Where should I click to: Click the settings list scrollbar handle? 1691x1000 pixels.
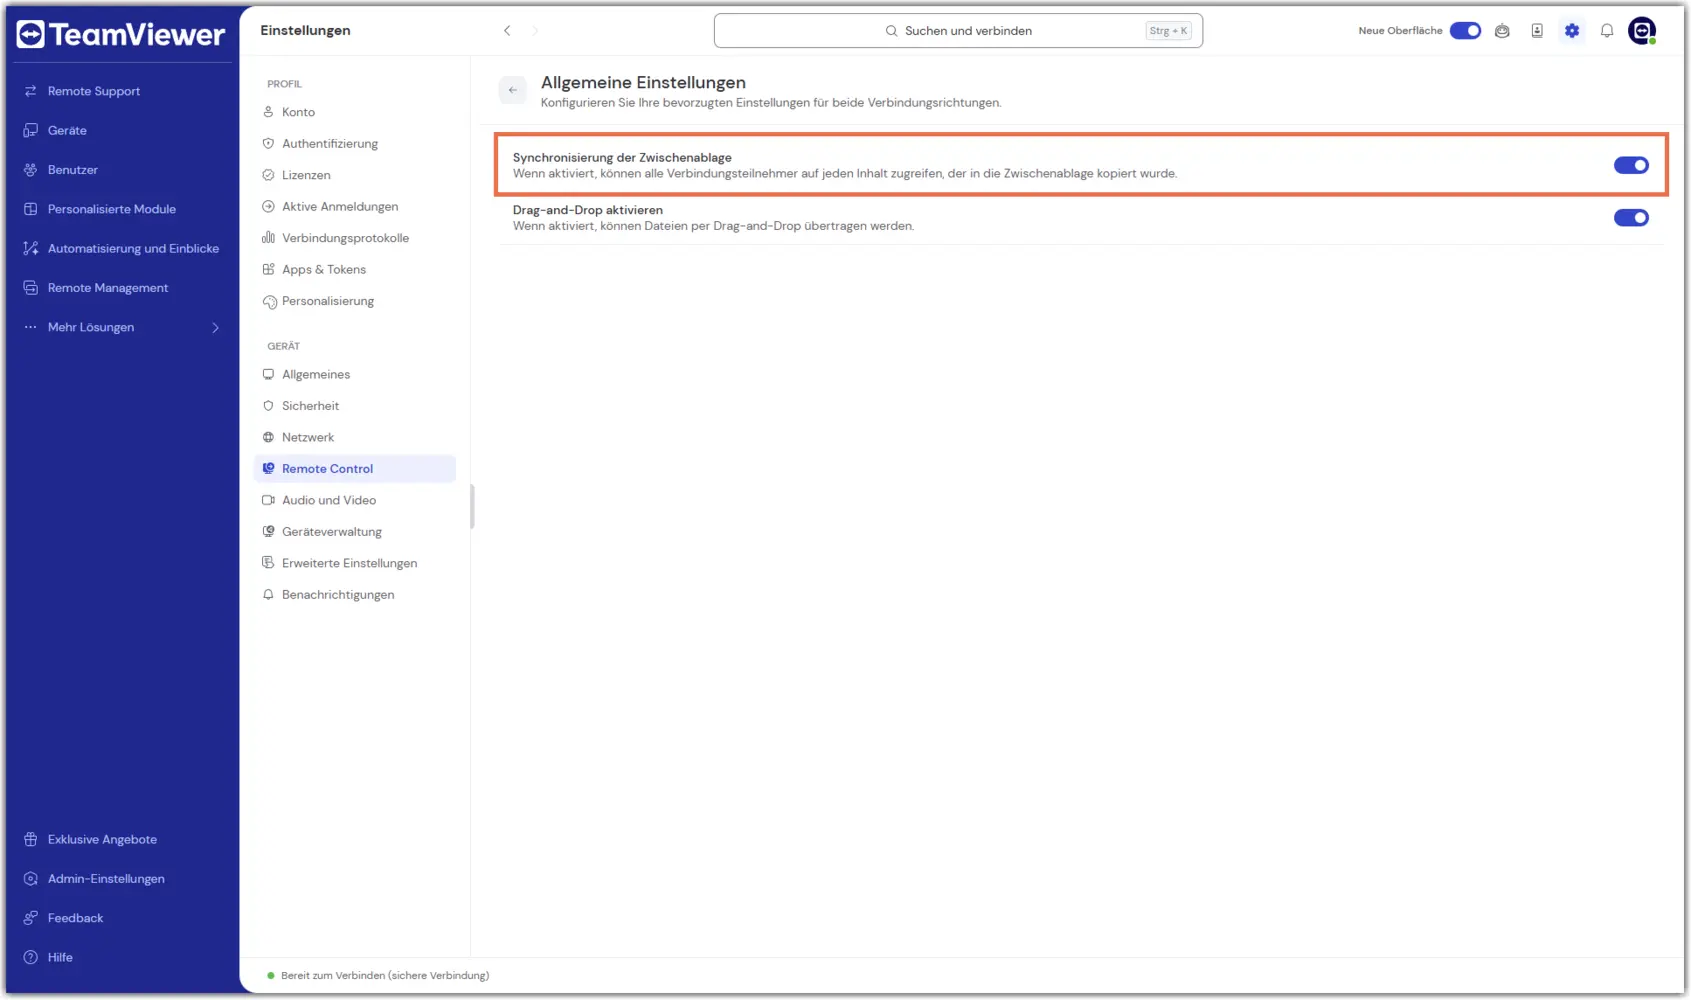(472, 507)
